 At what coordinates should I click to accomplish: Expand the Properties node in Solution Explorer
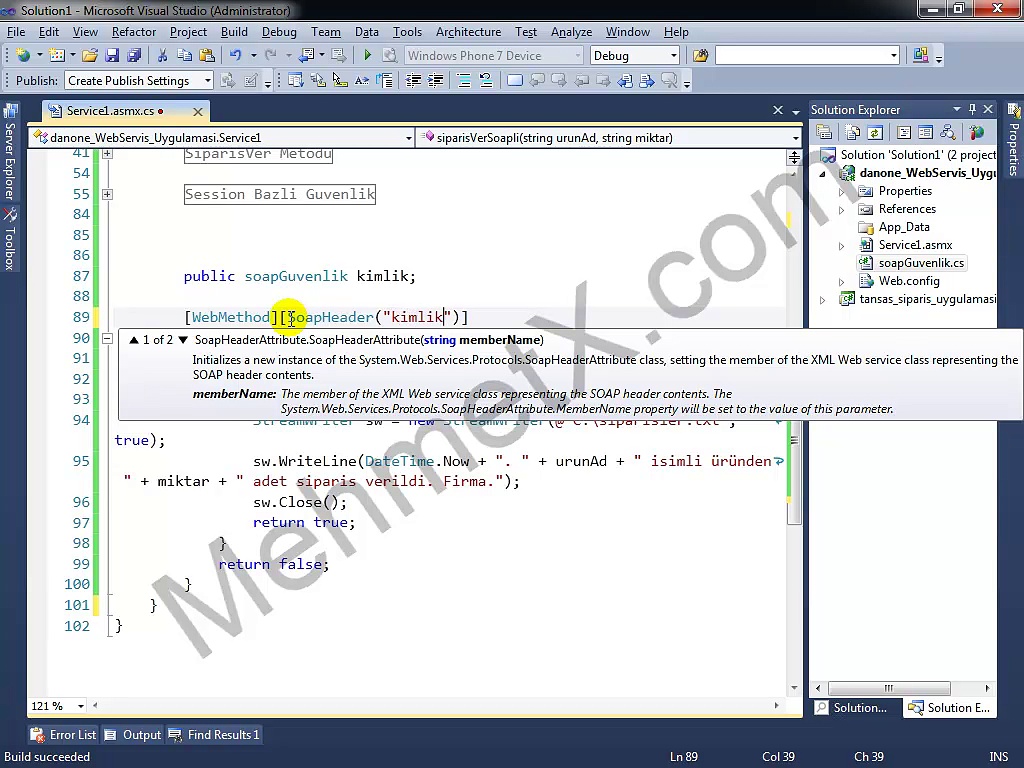click(x=842, y=192)
